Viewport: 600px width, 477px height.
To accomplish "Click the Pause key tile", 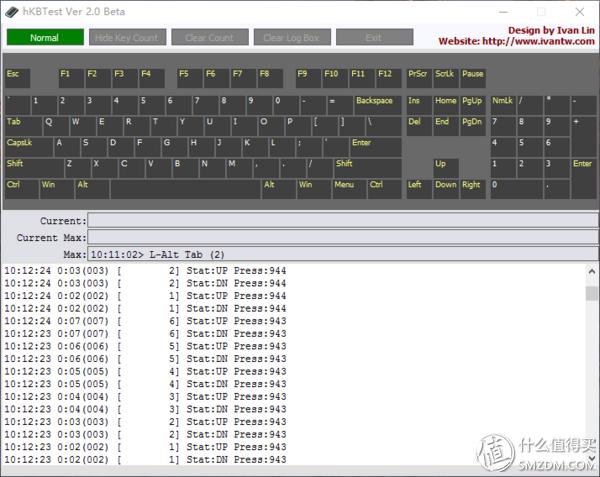I will point(473,78).
